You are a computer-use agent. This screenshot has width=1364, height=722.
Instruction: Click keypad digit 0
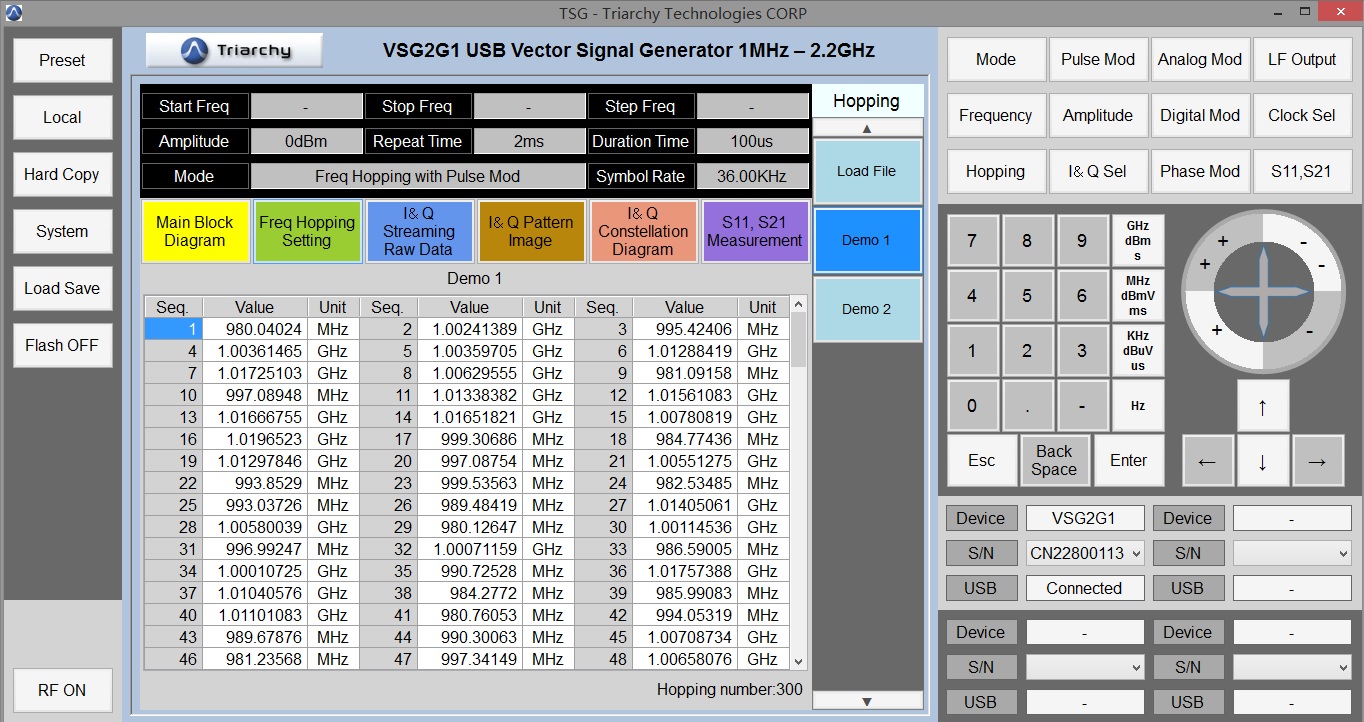coord(972,406)
